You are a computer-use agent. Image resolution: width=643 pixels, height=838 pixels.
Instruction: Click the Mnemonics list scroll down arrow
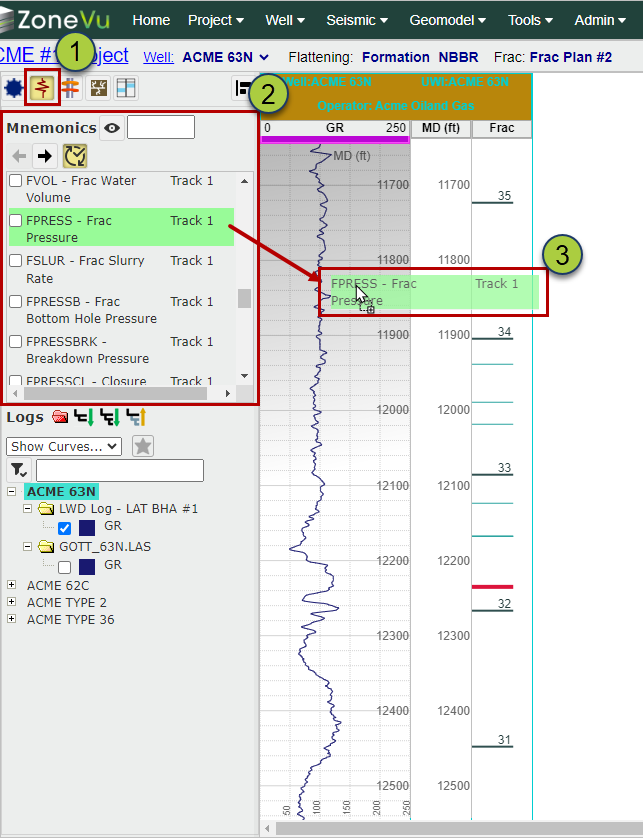point(244,376)
